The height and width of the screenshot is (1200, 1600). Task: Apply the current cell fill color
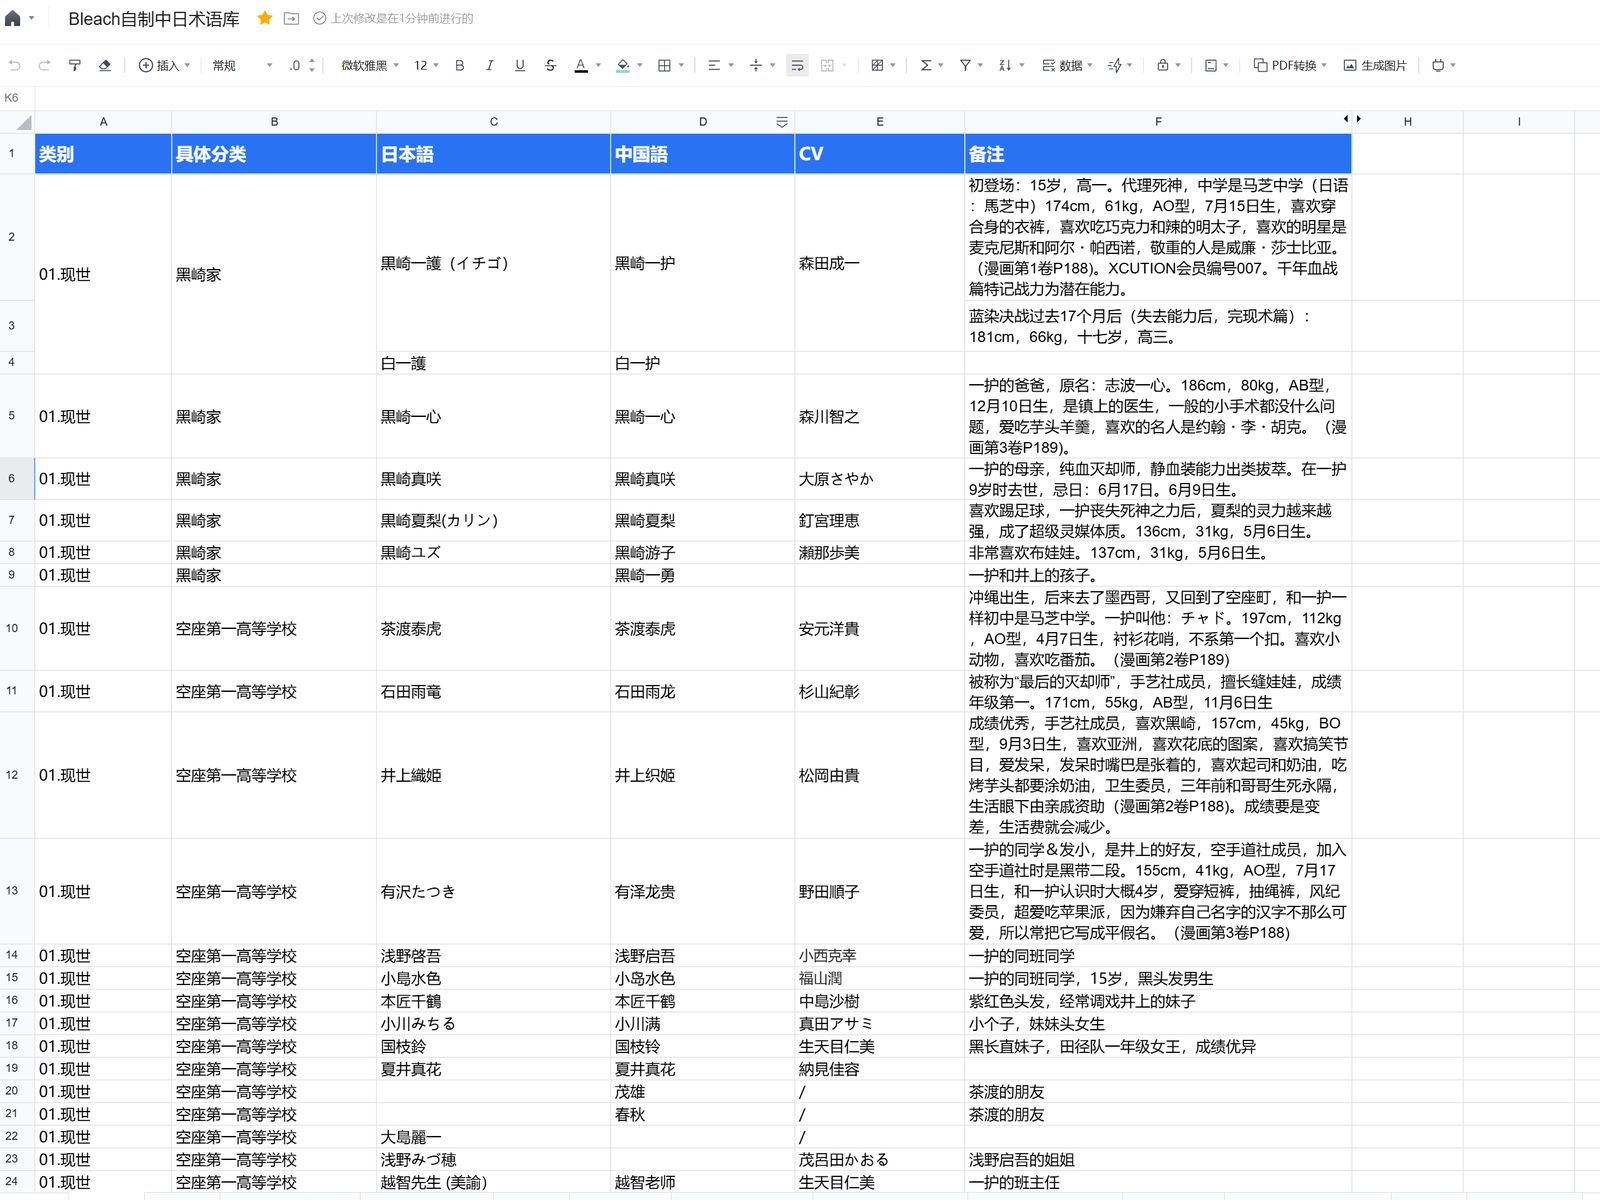point(623,65)
